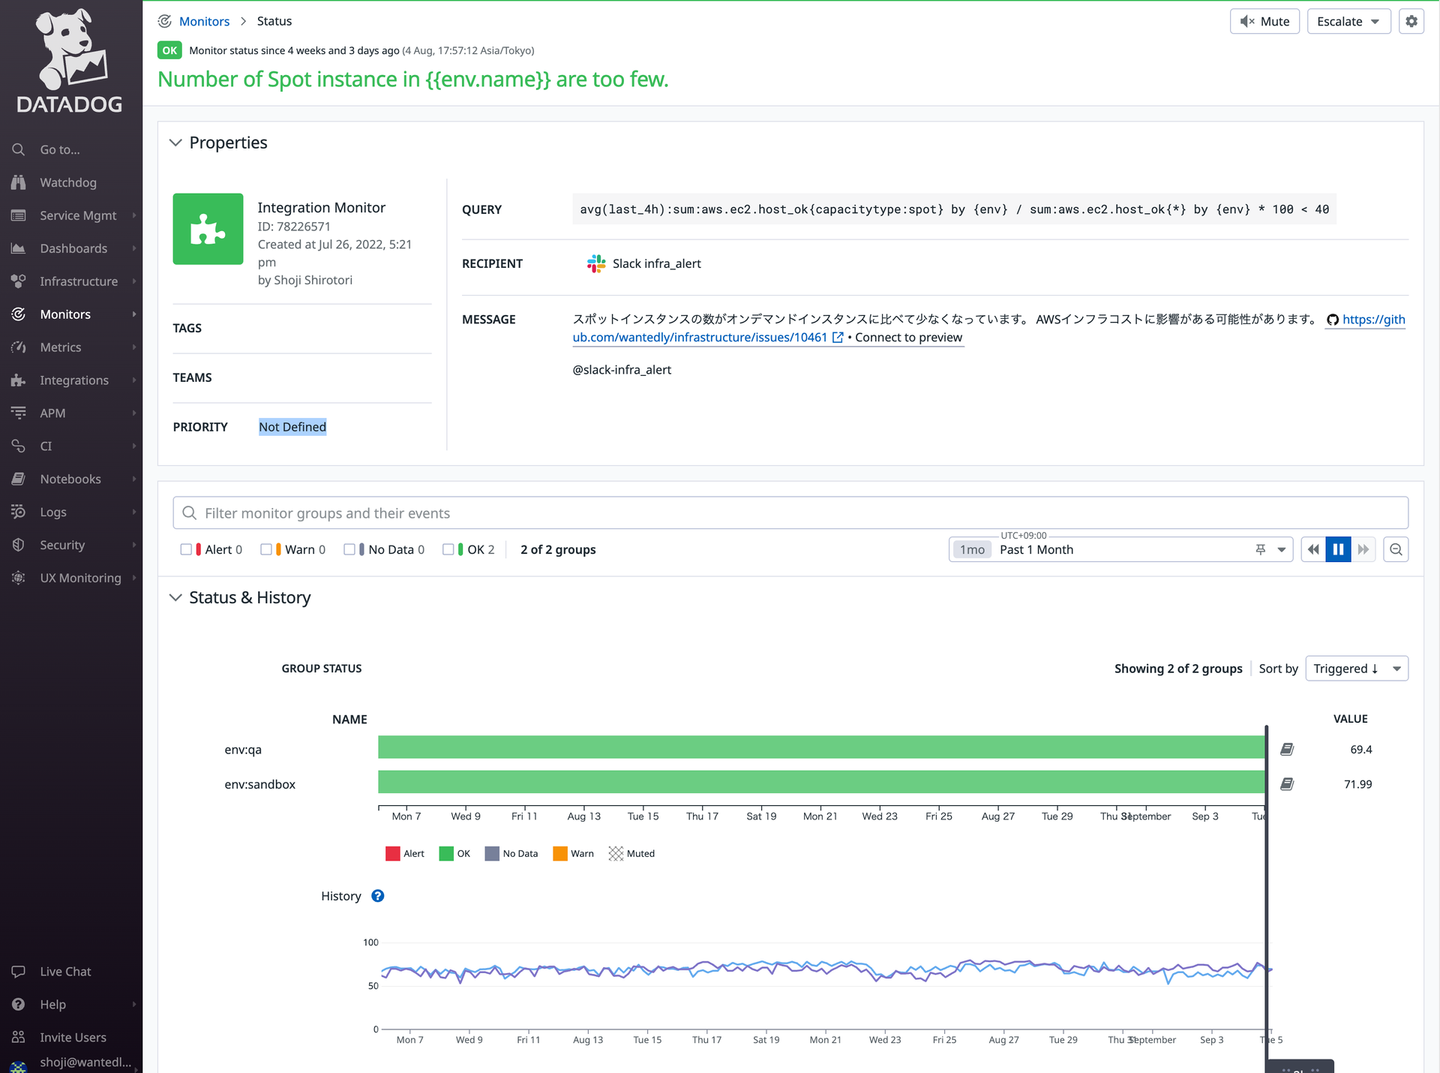Open the Triggered sort-by dropdown

1356,668
